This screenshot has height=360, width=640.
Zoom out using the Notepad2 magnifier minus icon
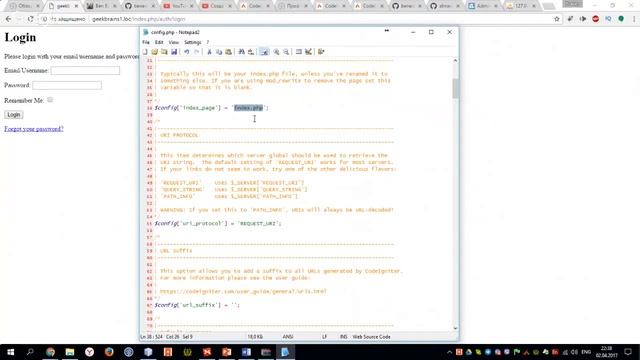pos(286,52)
